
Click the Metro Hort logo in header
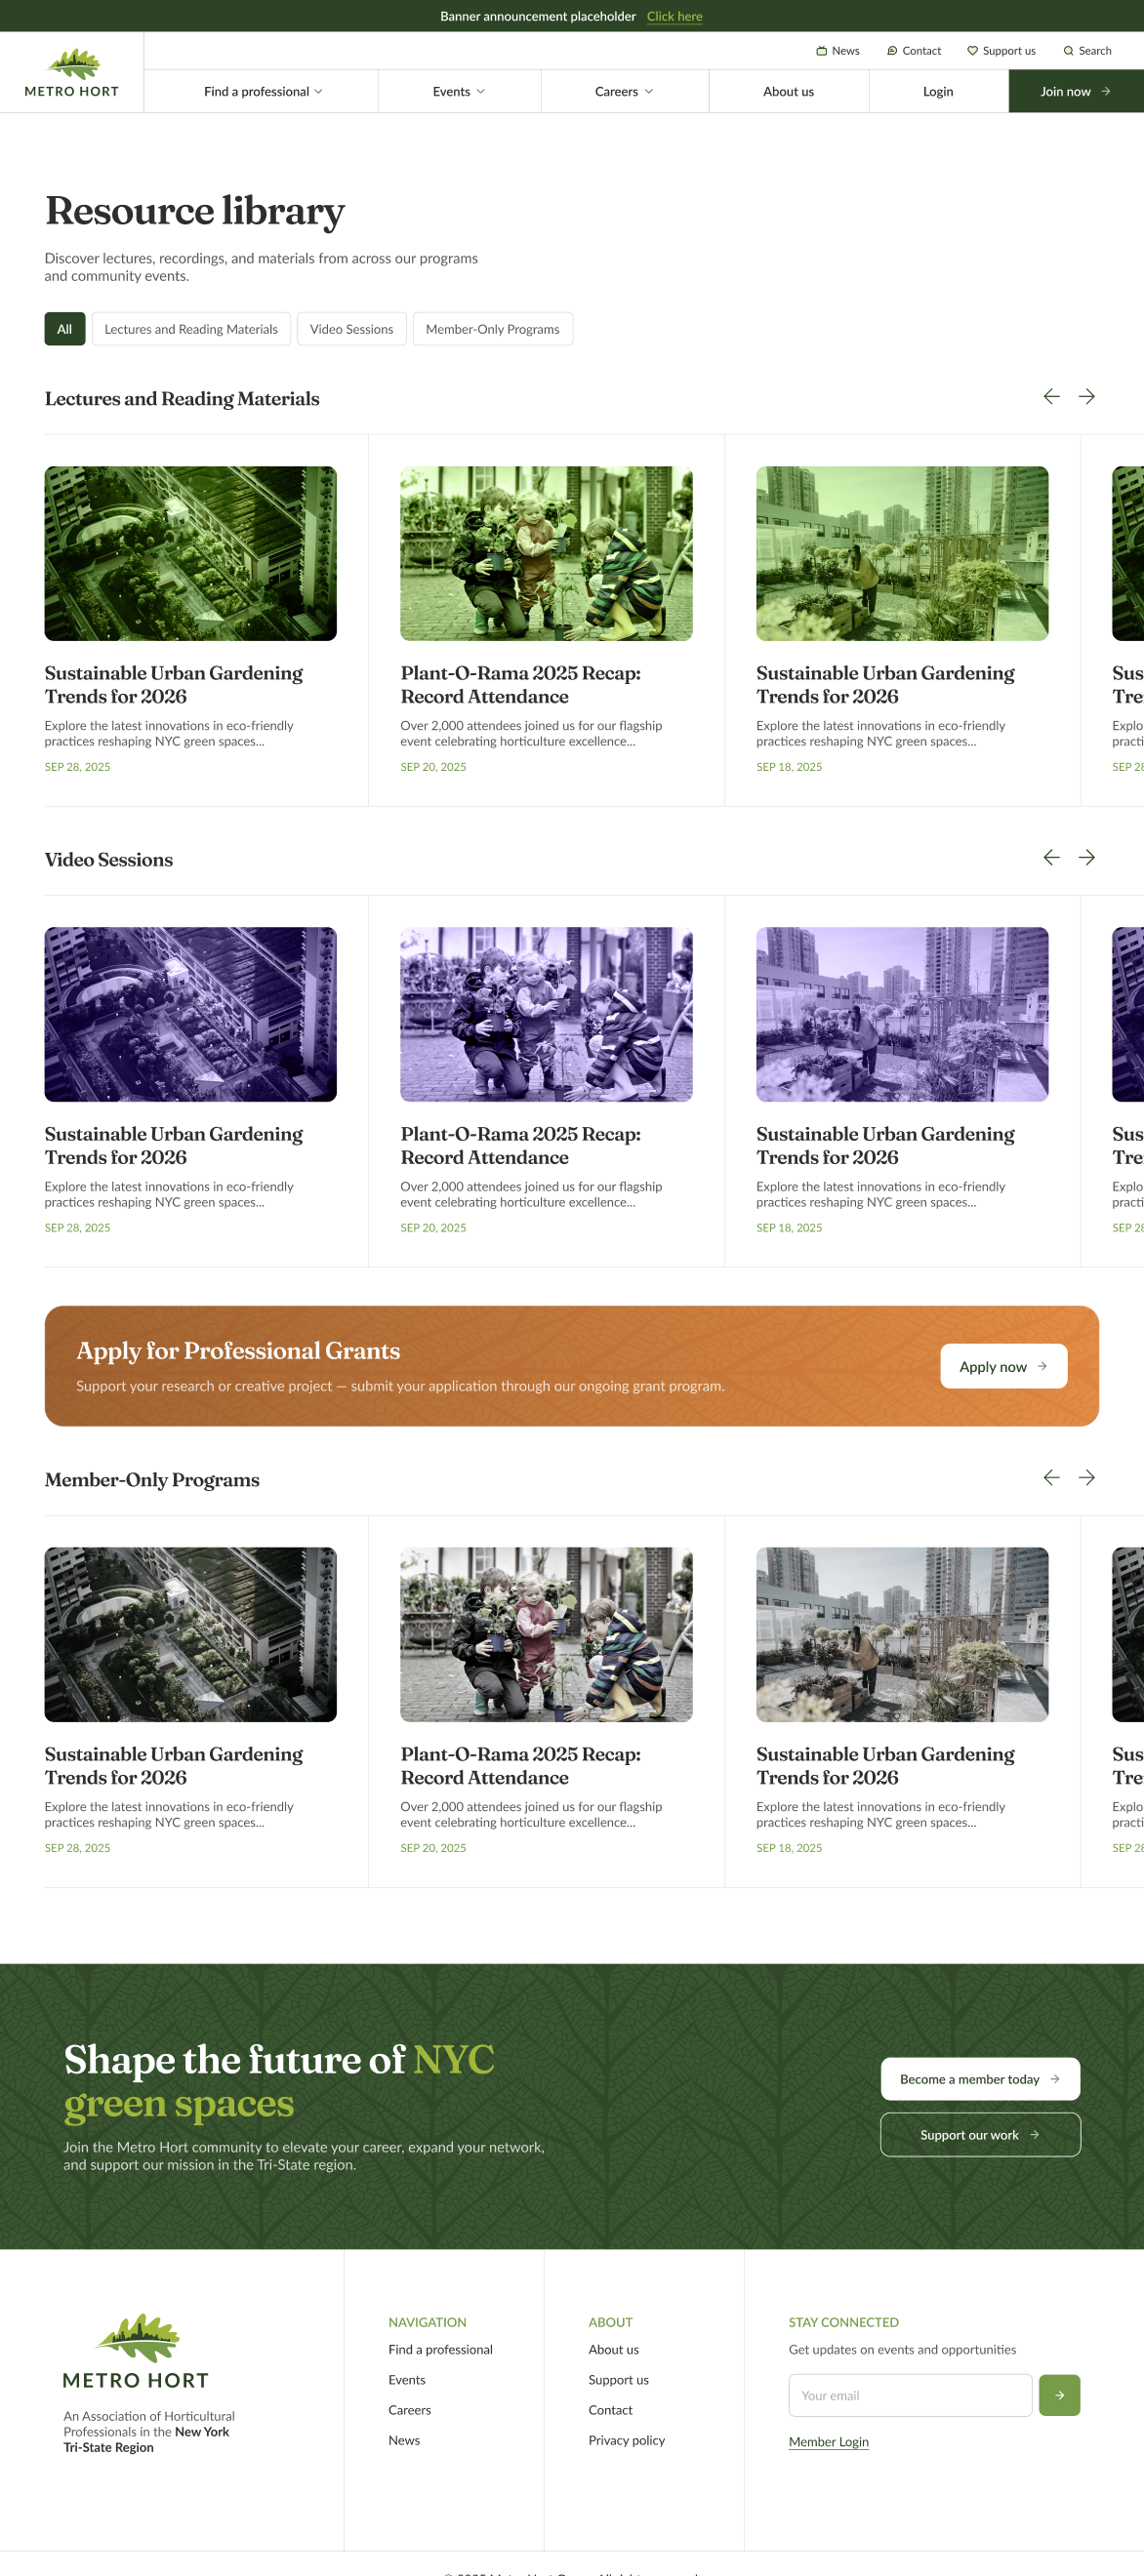tap(72, 73)
